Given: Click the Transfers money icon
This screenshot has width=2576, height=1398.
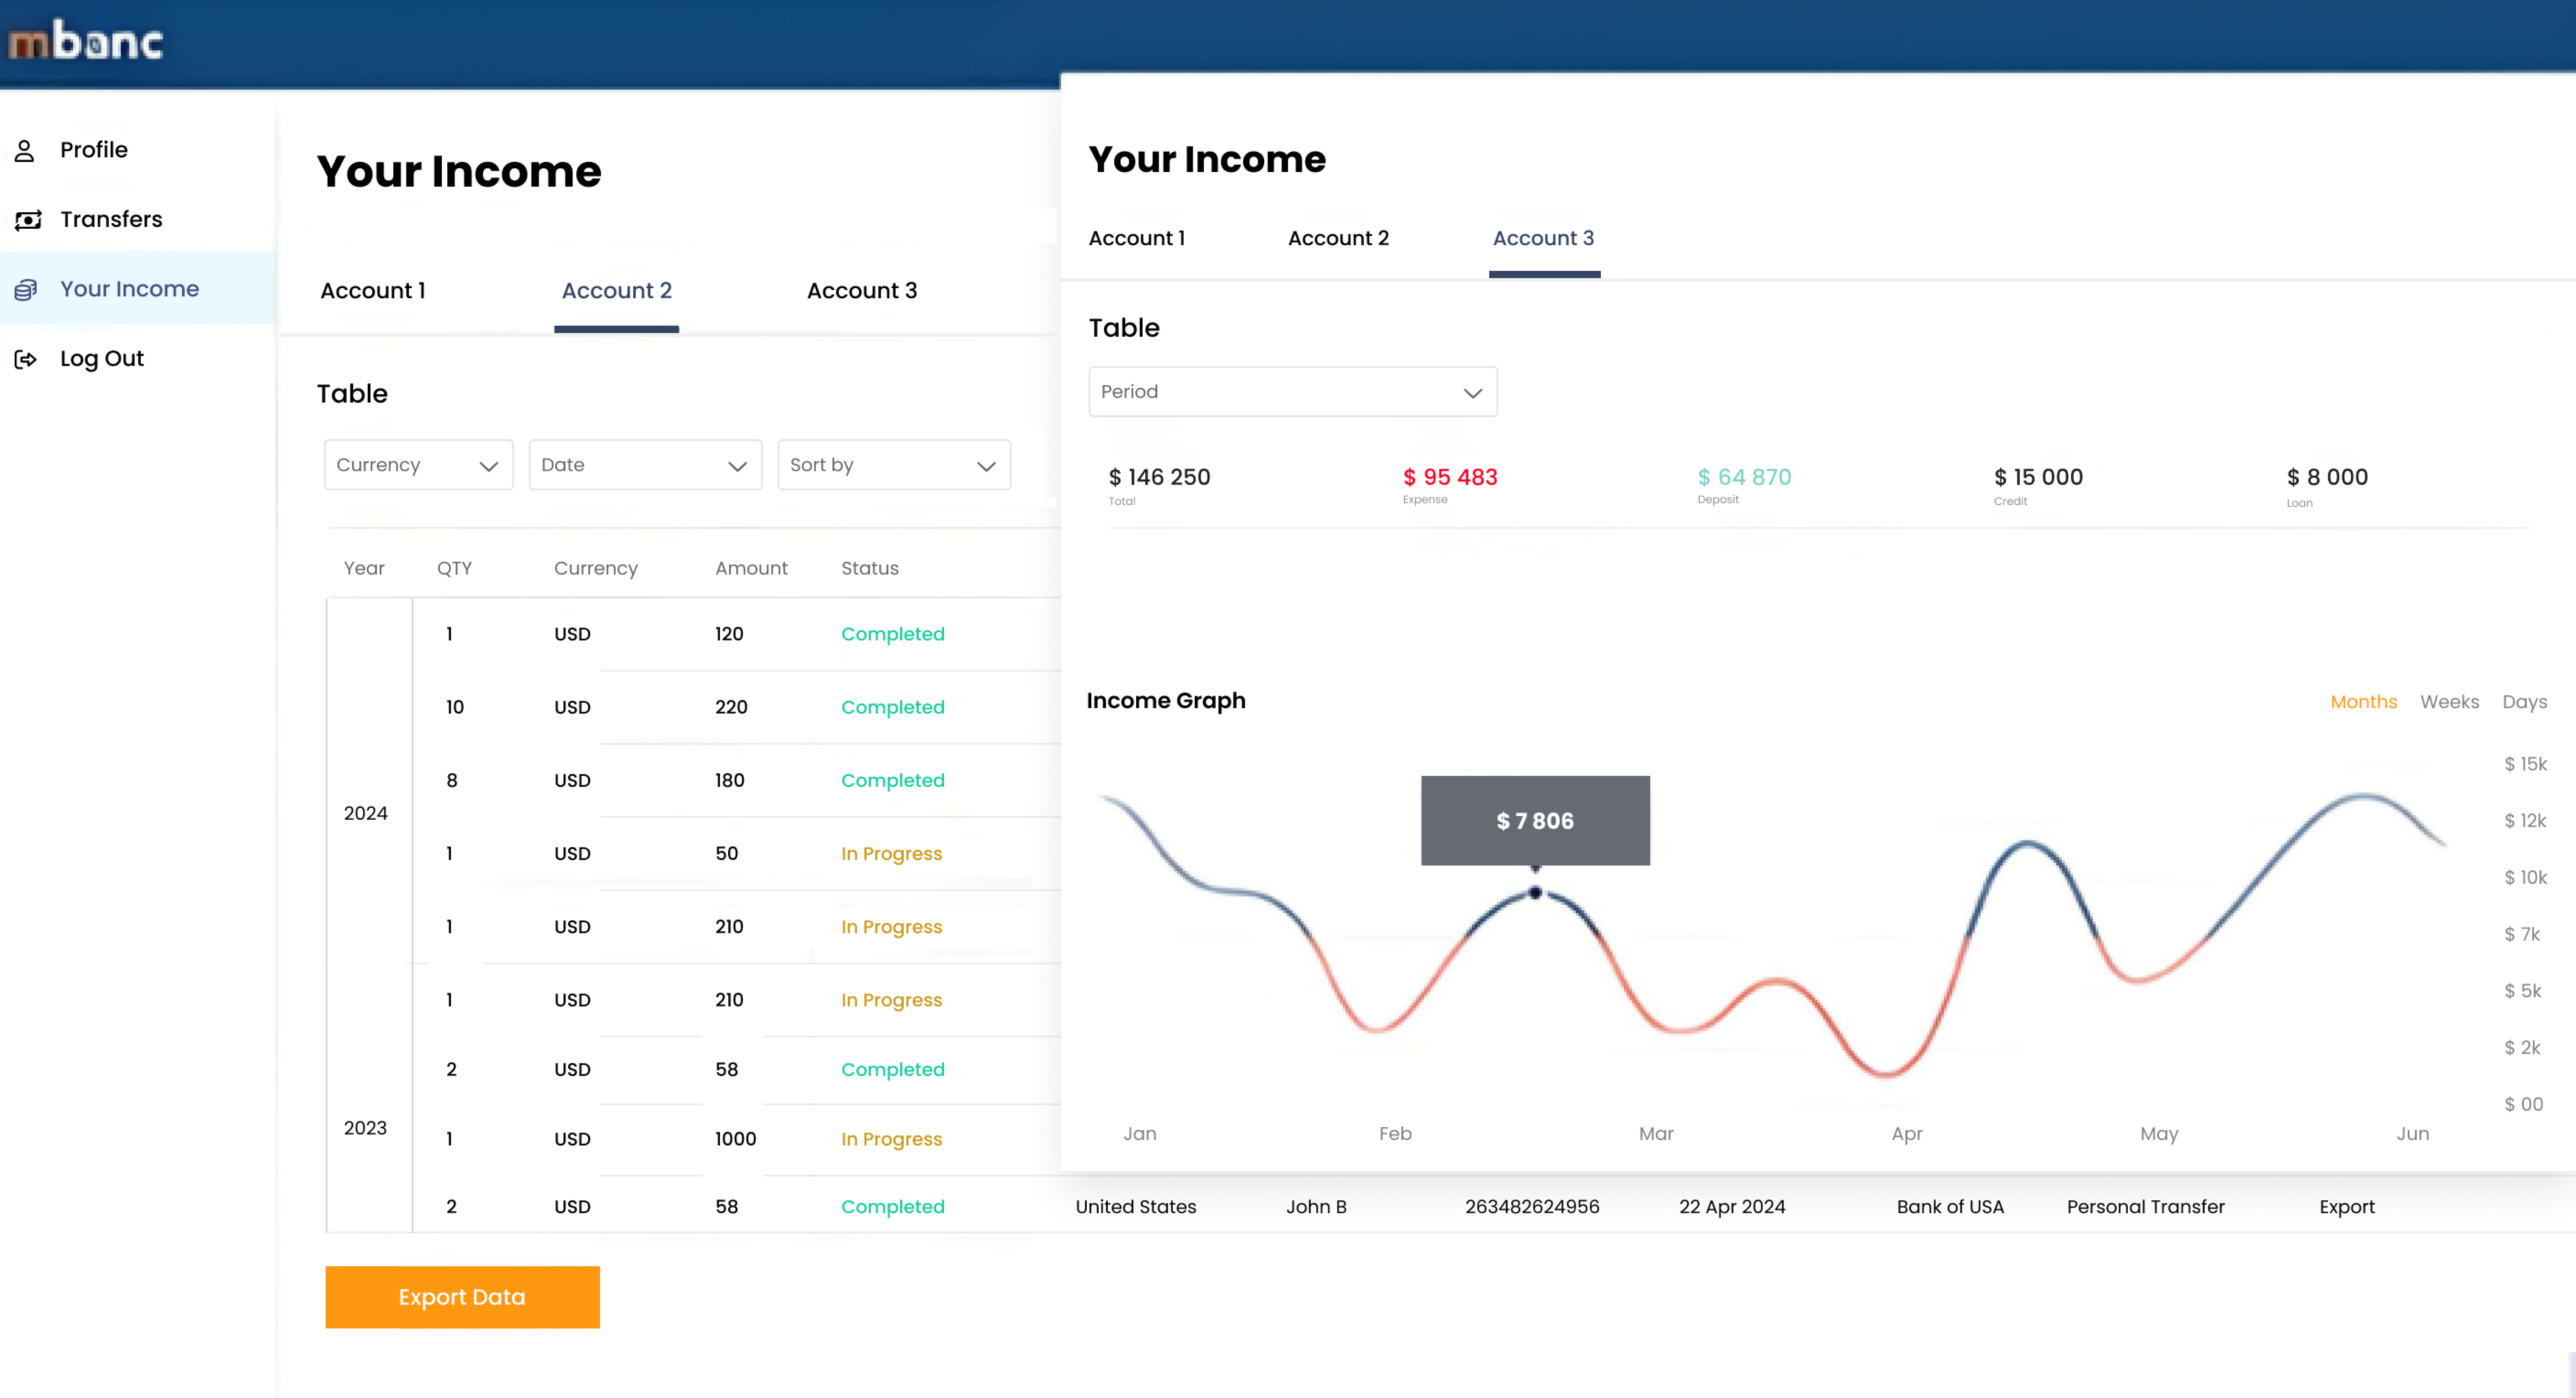Looking at the screenshot, I should [27, 220].
